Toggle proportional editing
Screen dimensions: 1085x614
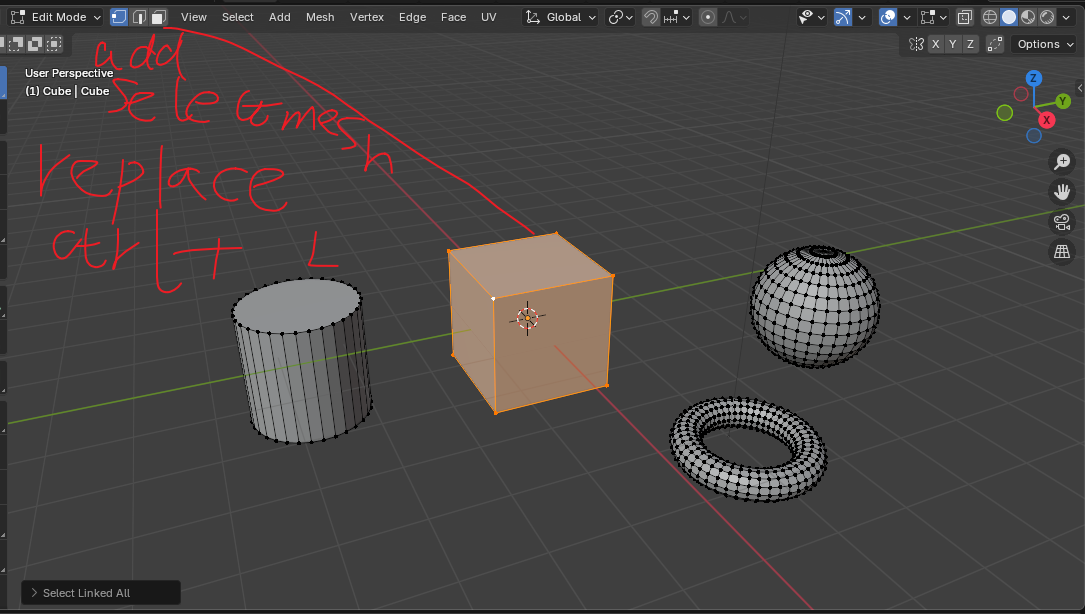[x=708, y=17]
